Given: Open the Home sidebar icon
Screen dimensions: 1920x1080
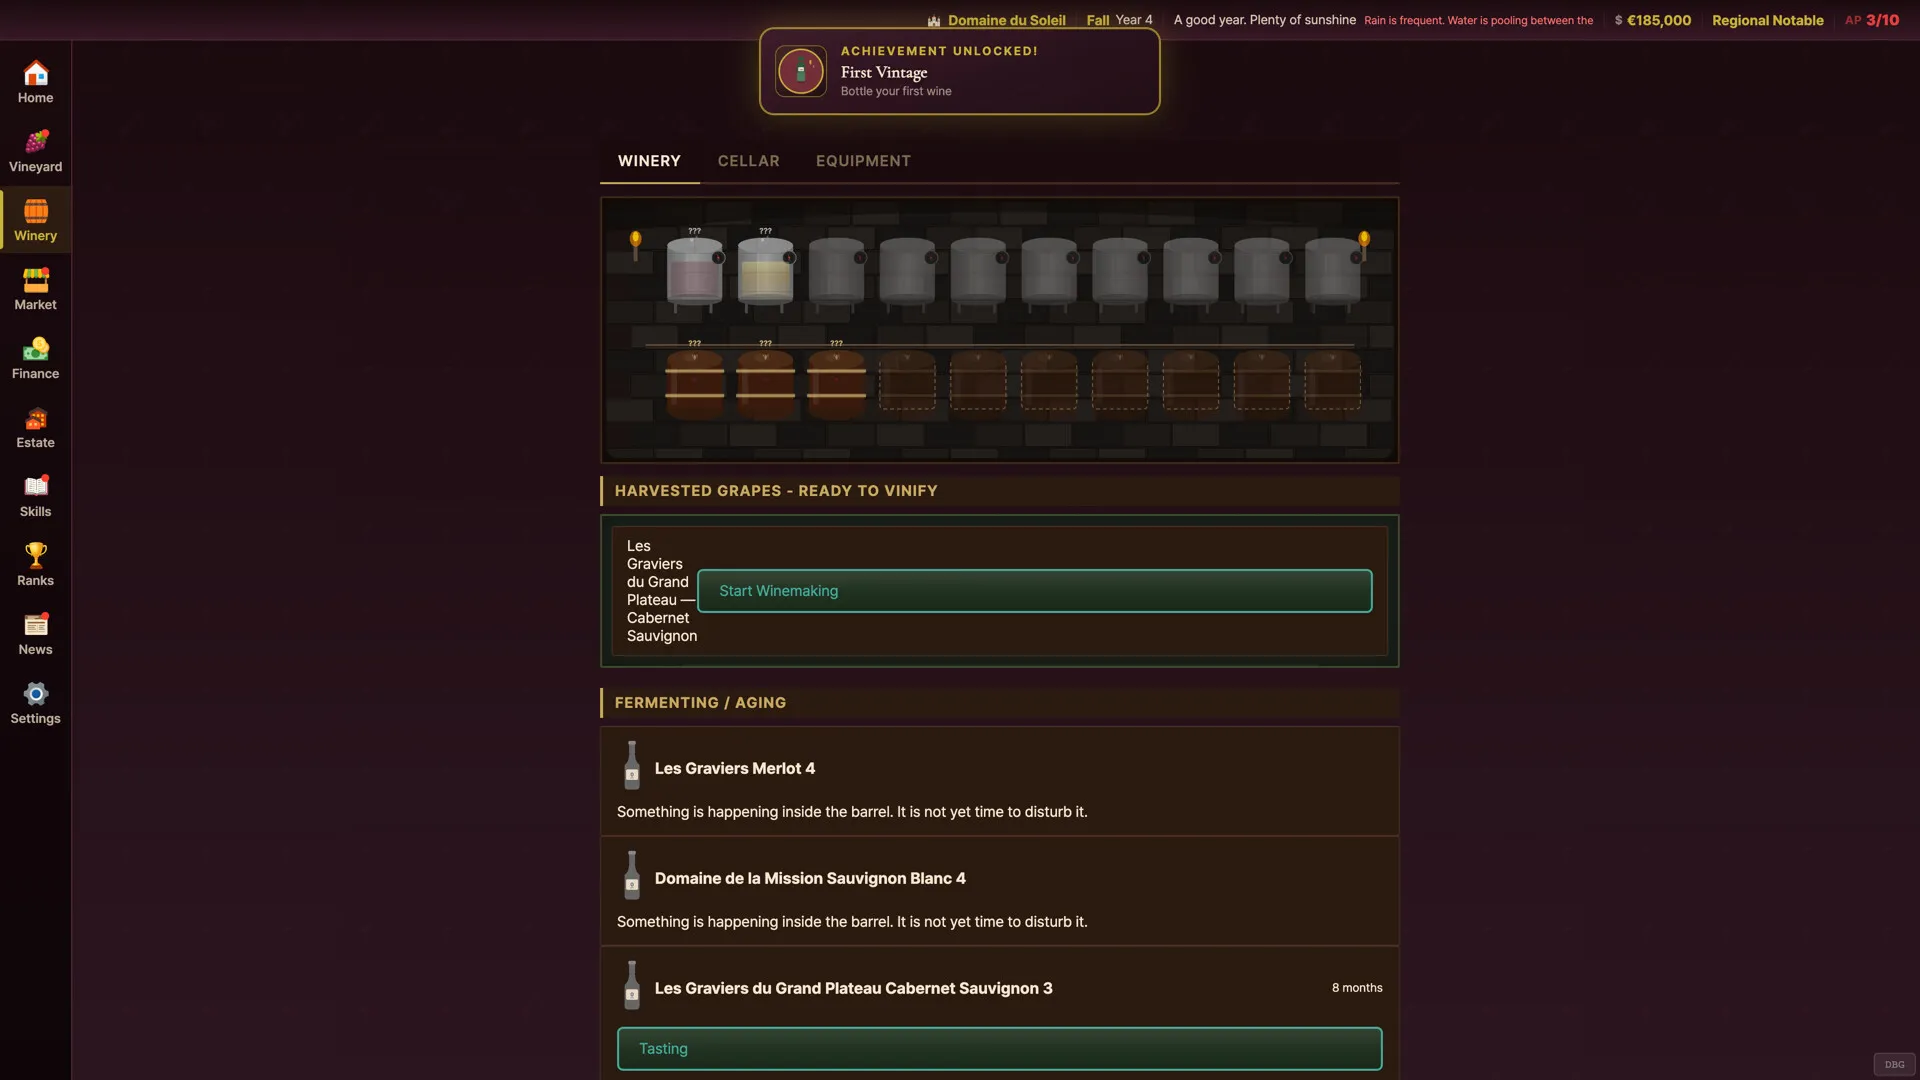Looking at the screenshot, I should tap(36, 74).
